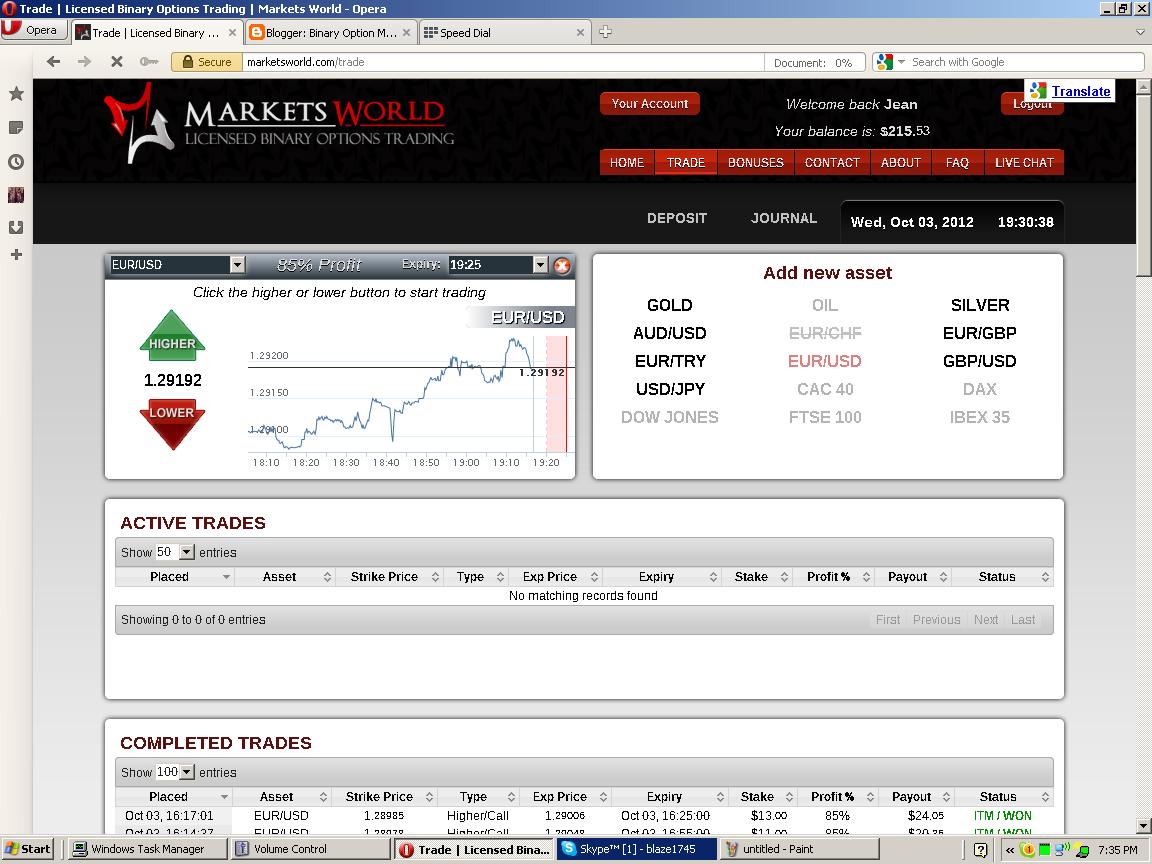Click the help question mark tray icon
The image size is (1152, 864).
(980, 849)
